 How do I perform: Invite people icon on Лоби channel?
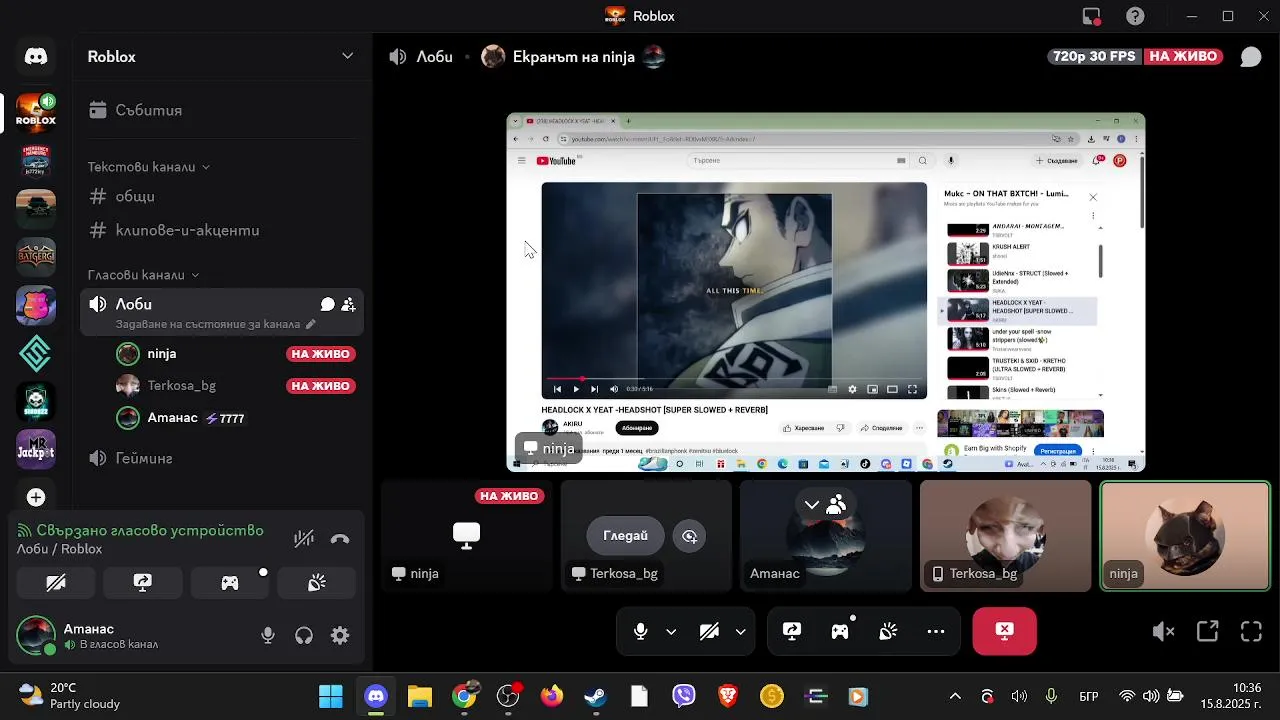pos(348,305)
